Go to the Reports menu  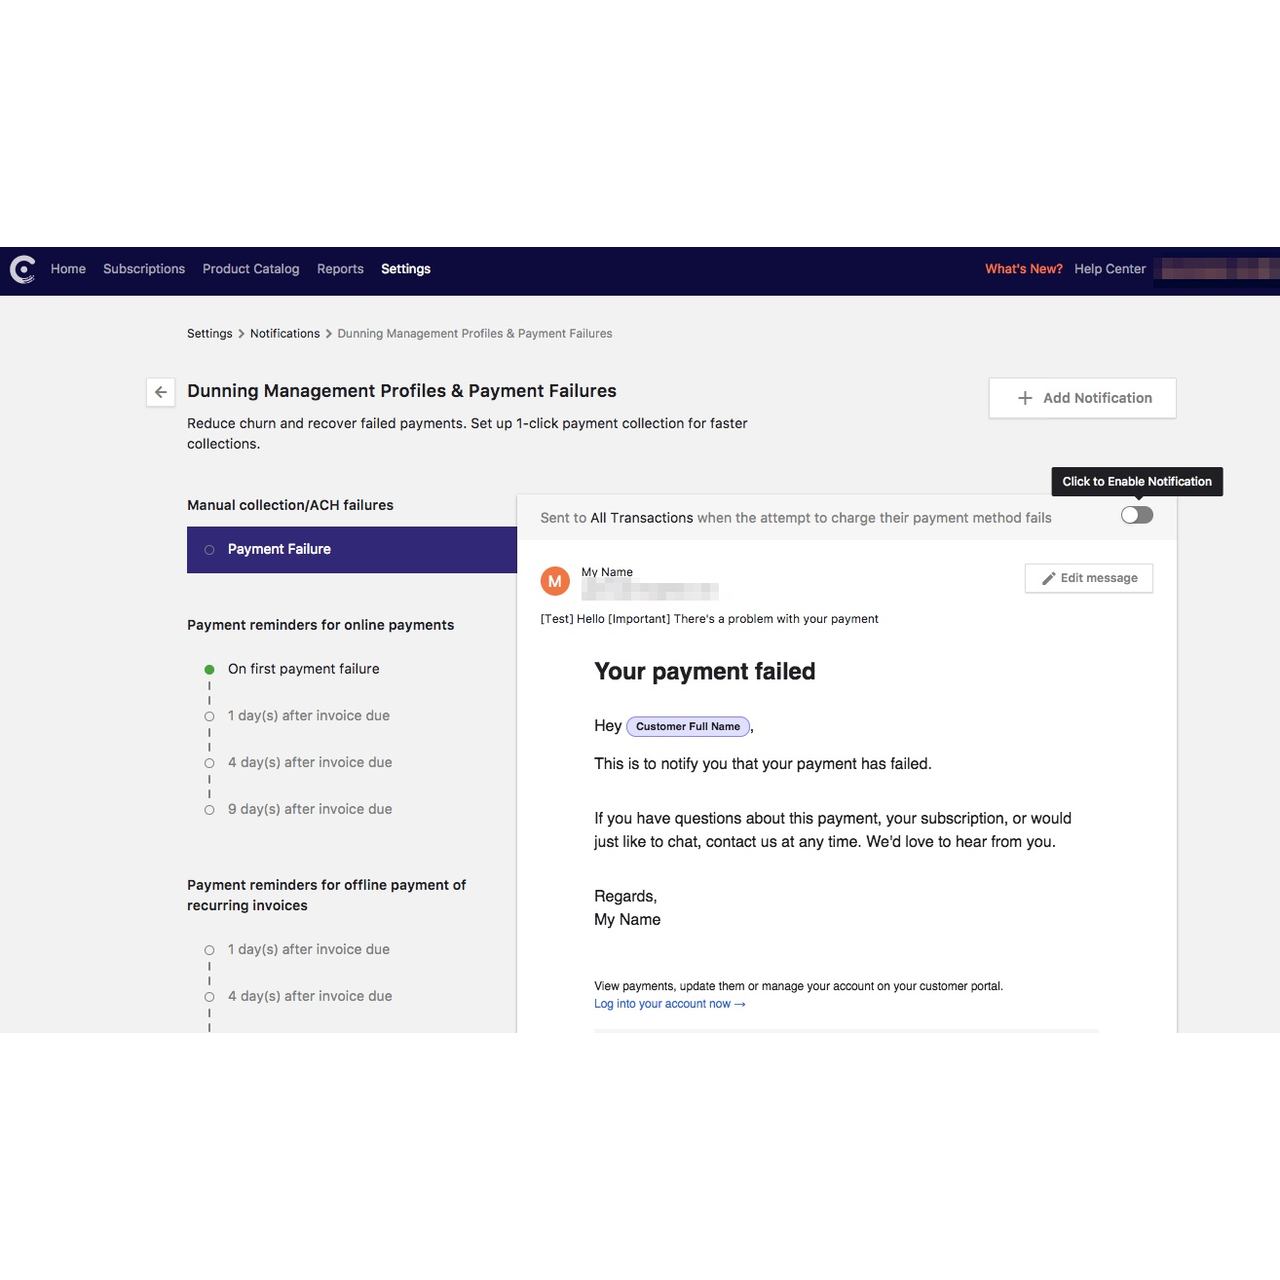point(340,269)
